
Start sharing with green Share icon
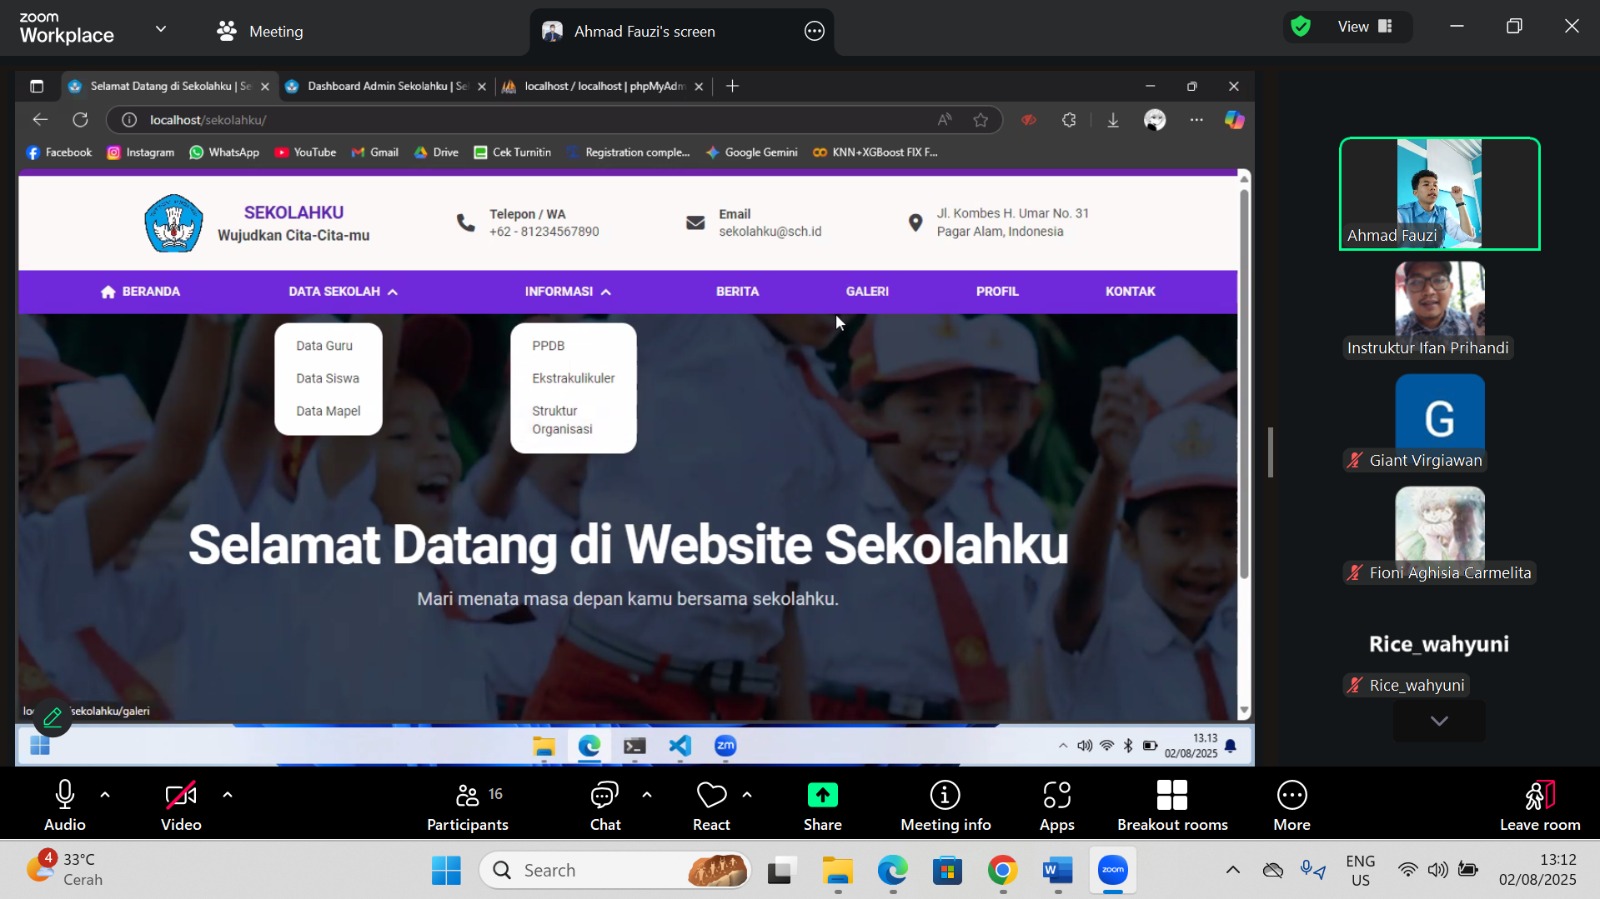click(822, 796)
